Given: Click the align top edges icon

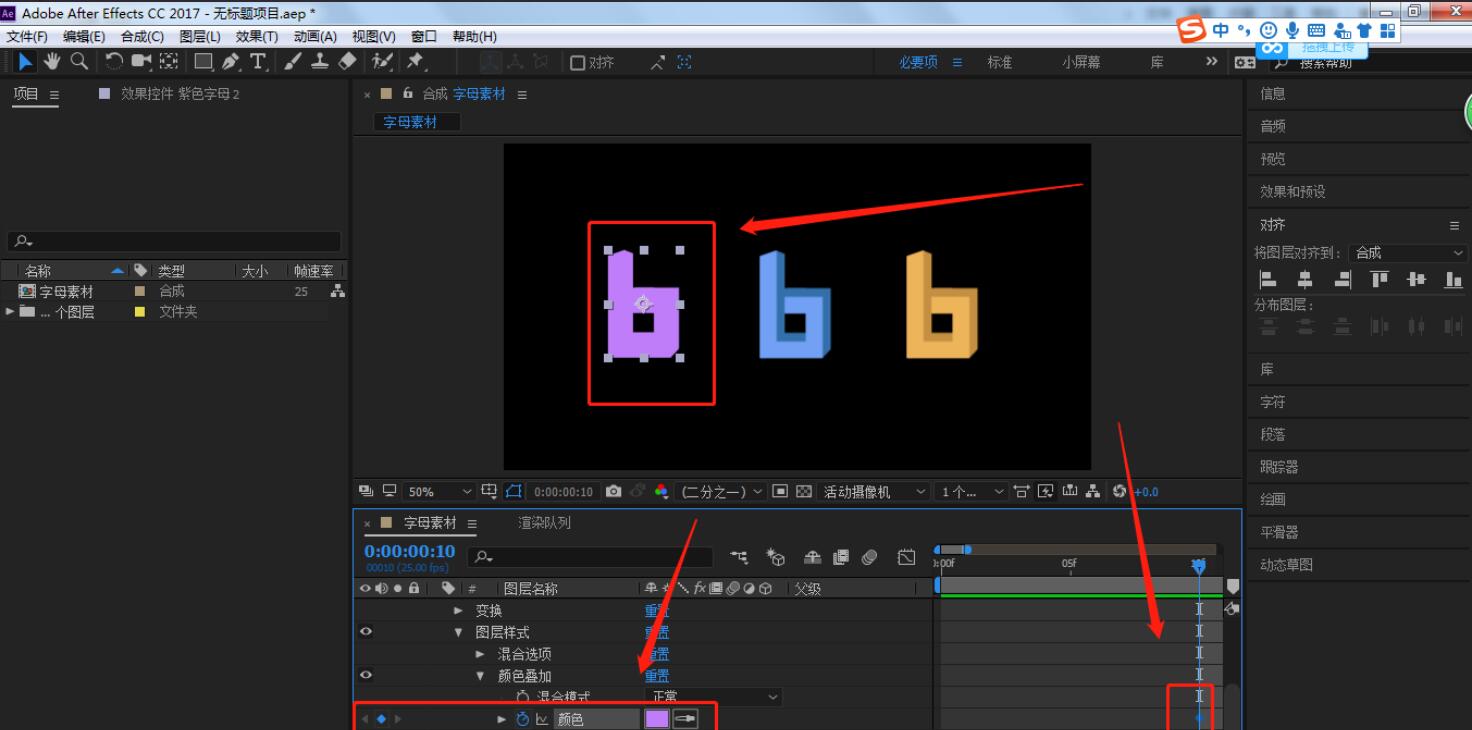Looking at the screenshot, I should [1380, 280].
